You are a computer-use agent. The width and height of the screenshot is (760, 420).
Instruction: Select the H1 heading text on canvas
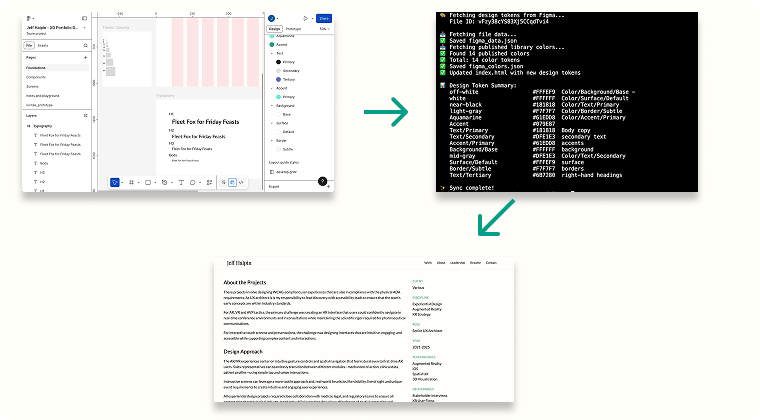click(x=206, y=122)
